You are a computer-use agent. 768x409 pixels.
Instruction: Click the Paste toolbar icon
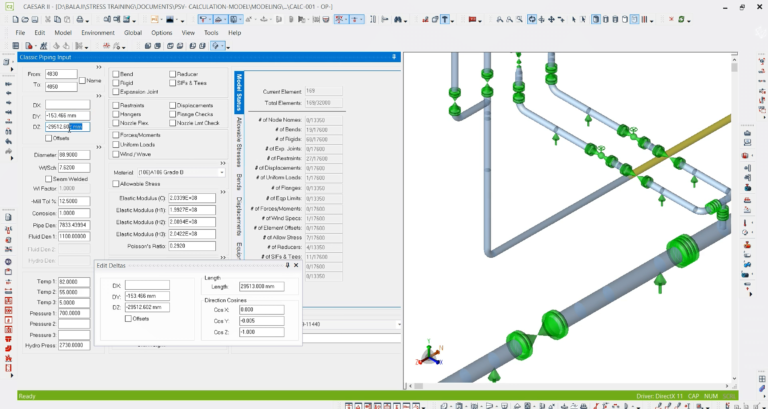pyautogui.click(x=66, y=20)
